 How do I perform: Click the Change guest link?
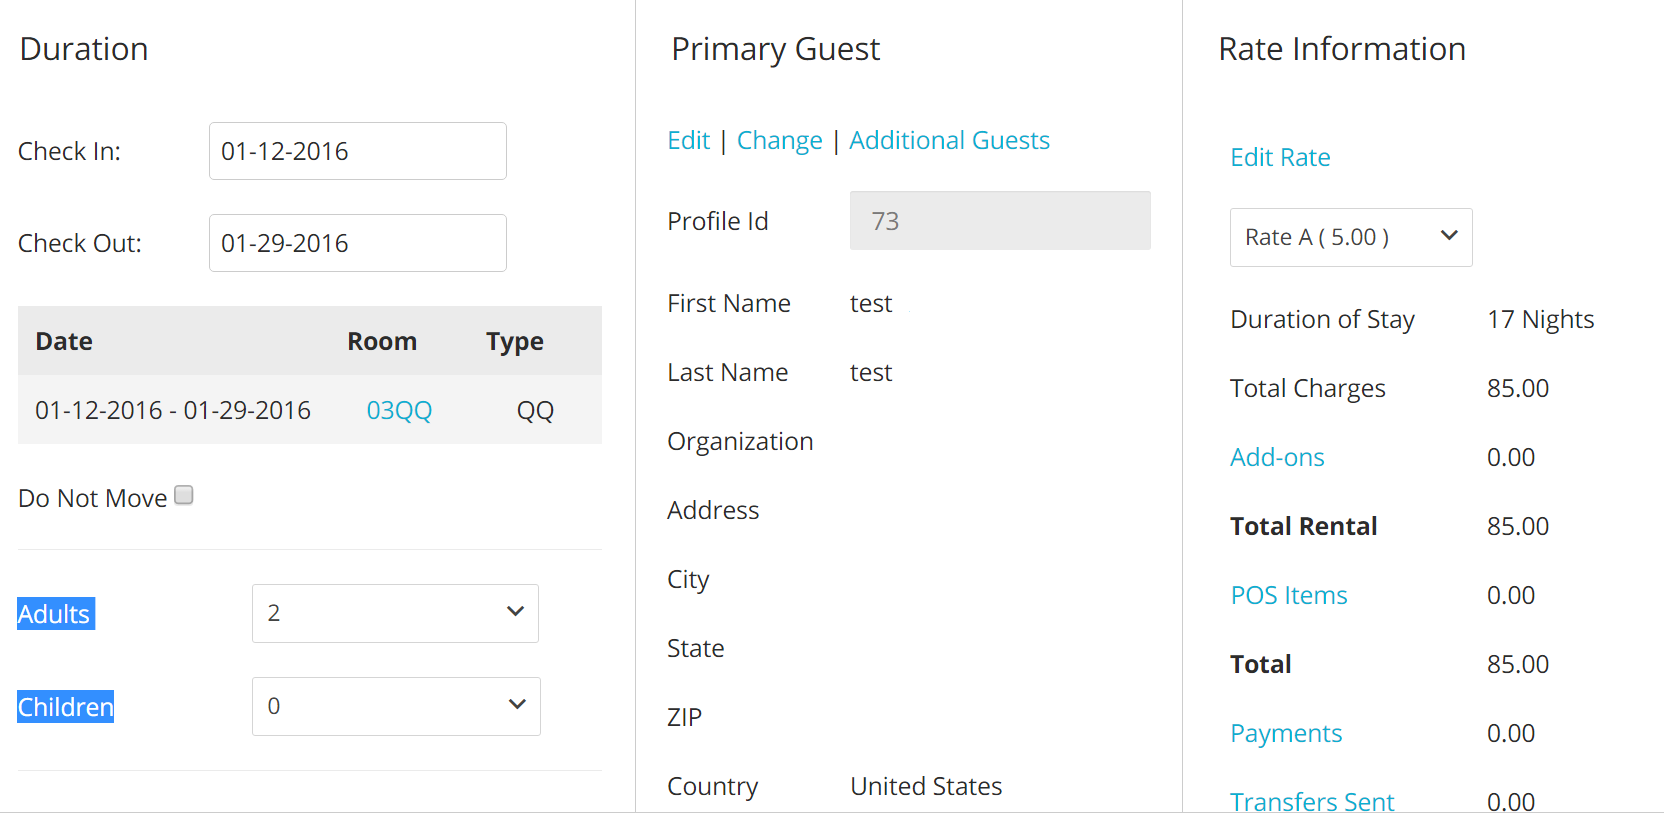(x=779, y=141)
